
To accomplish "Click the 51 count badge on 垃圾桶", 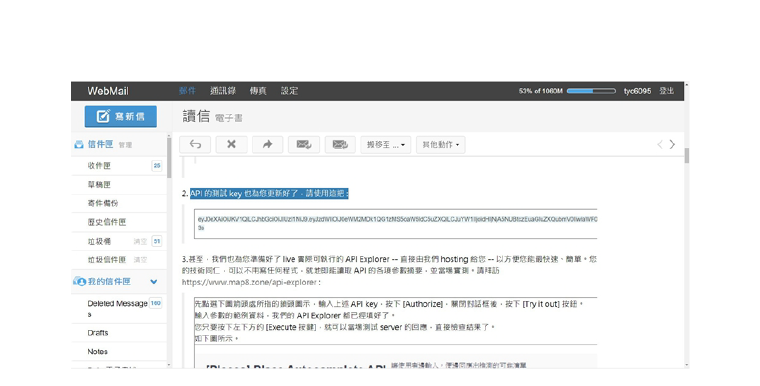I will (157, 241).
